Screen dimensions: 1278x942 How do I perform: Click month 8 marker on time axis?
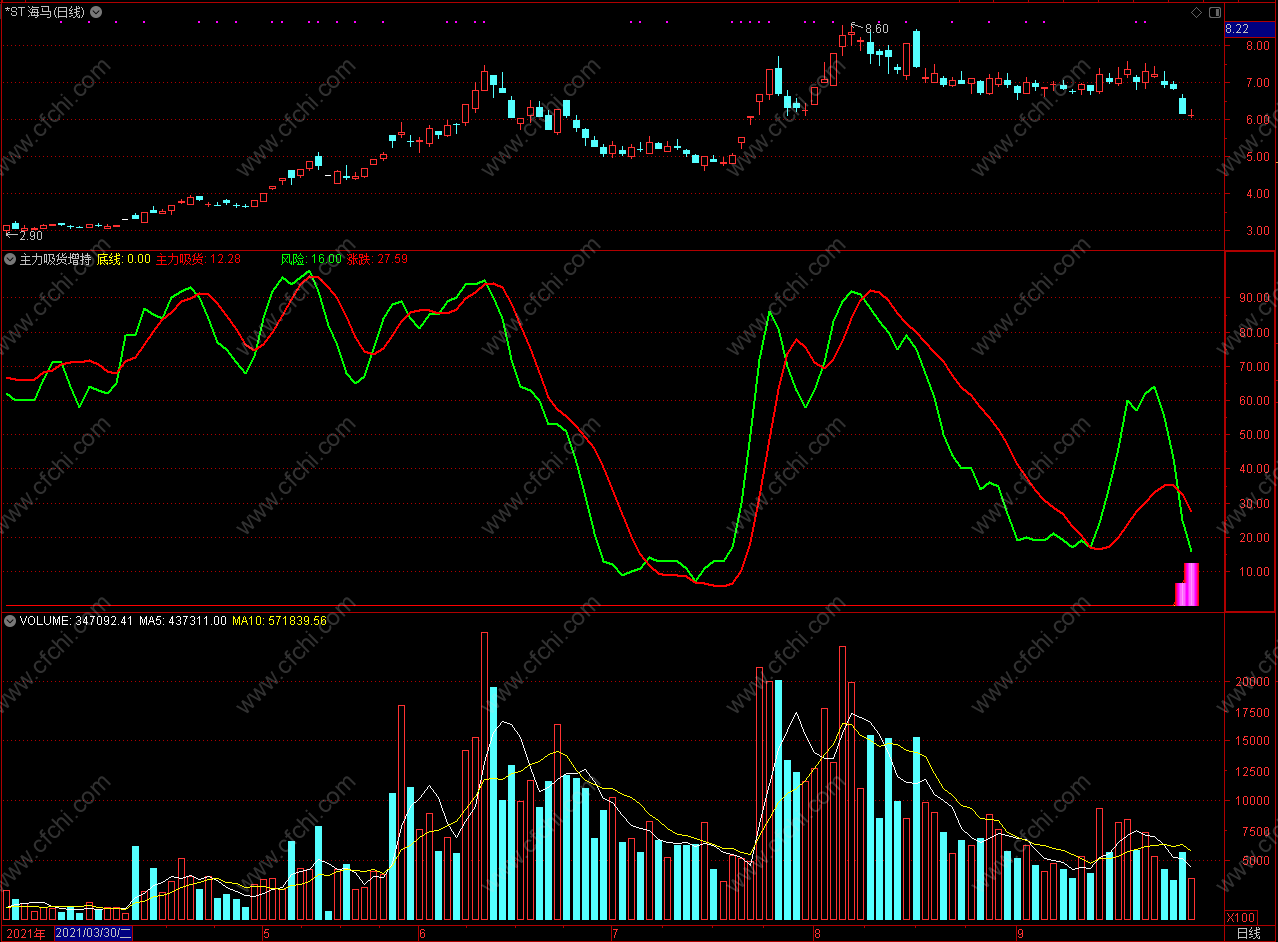[817, 933]
